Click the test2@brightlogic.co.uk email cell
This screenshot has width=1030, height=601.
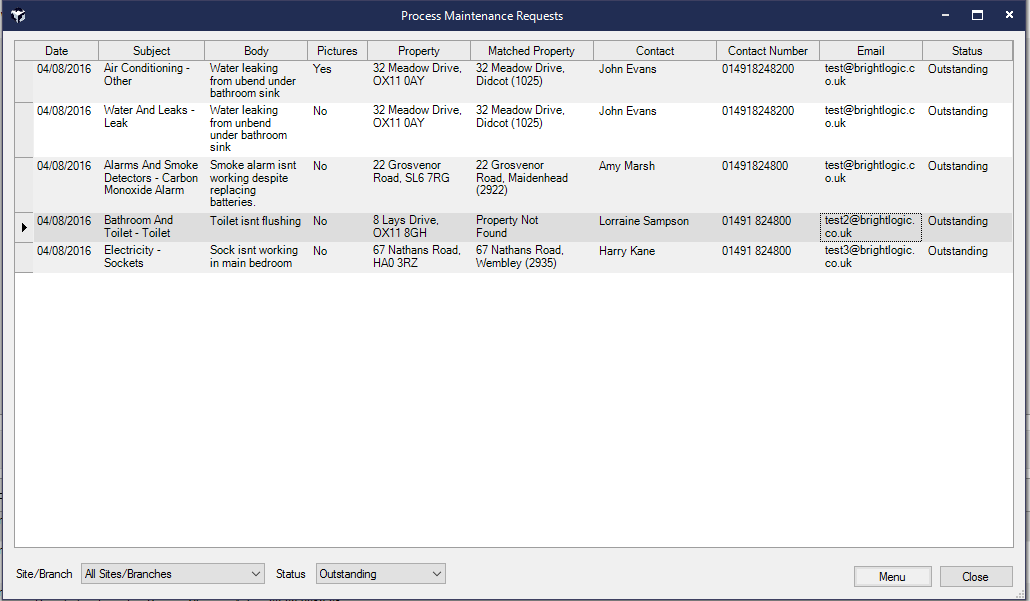click(869, 227)
